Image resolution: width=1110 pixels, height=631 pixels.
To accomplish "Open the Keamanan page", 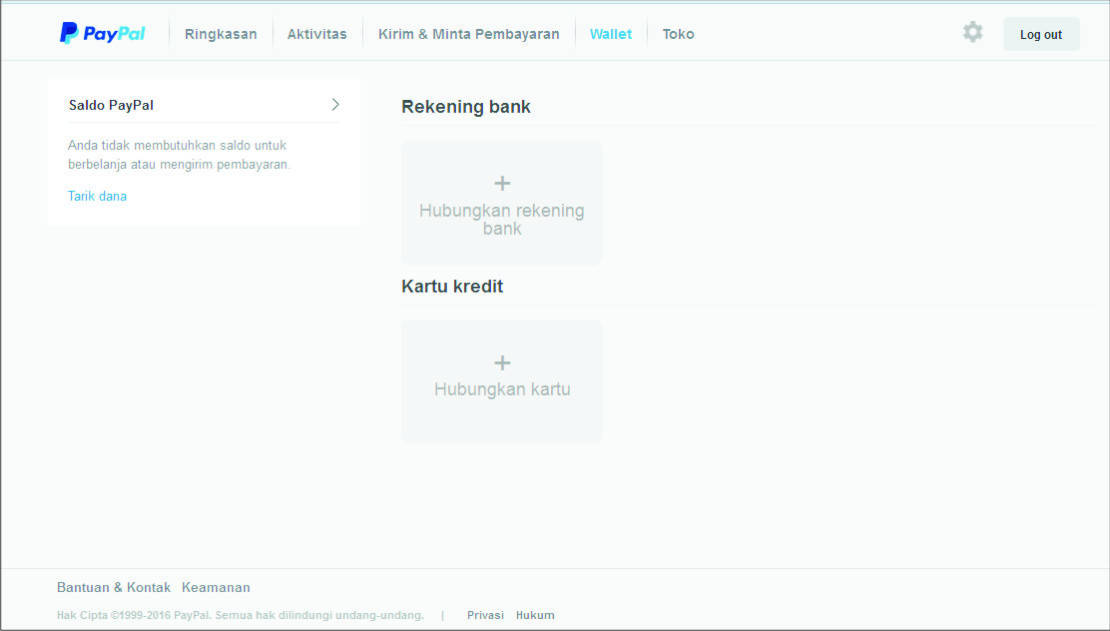I will tap(216, 587).
